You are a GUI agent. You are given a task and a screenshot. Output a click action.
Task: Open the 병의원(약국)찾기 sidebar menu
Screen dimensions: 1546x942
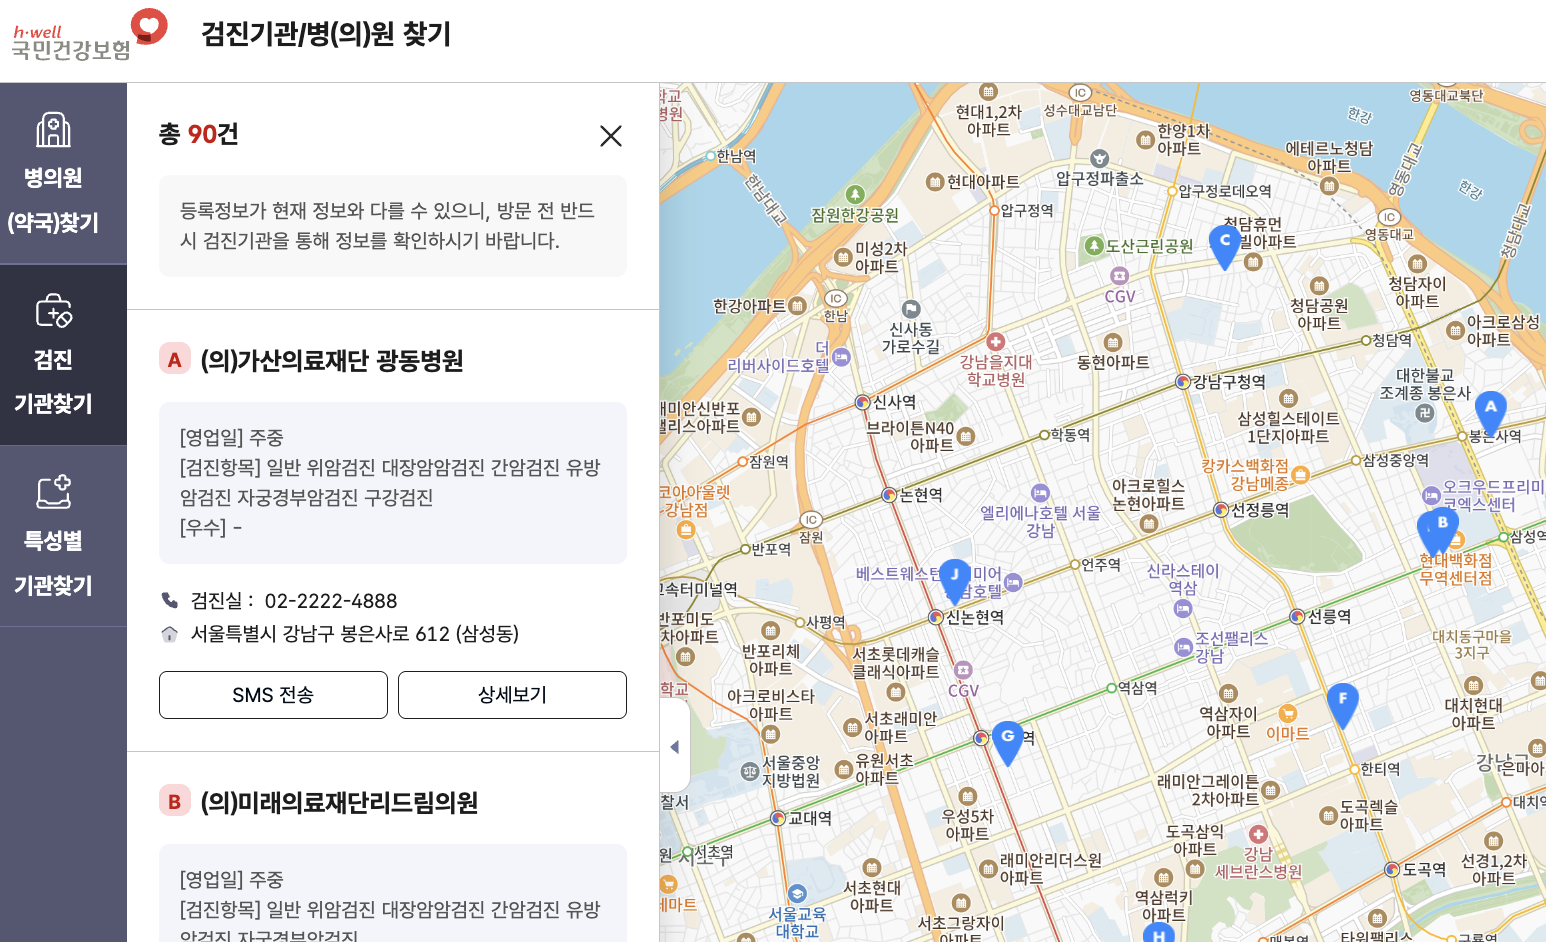(63, 173)
